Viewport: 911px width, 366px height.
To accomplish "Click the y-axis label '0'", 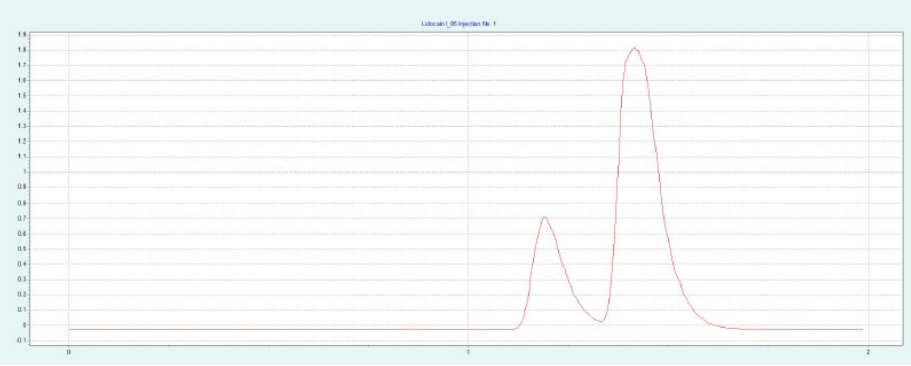I will point(24,325).
